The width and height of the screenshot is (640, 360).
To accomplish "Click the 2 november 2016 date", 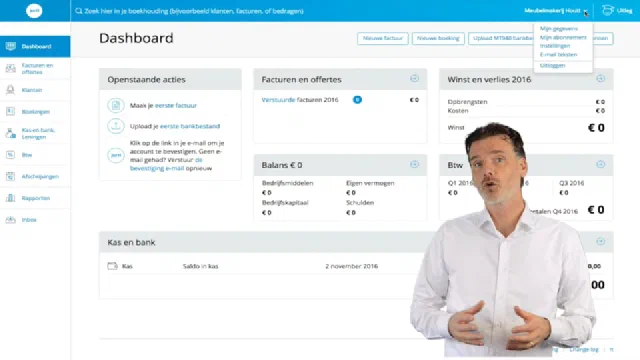I will 351,266.
